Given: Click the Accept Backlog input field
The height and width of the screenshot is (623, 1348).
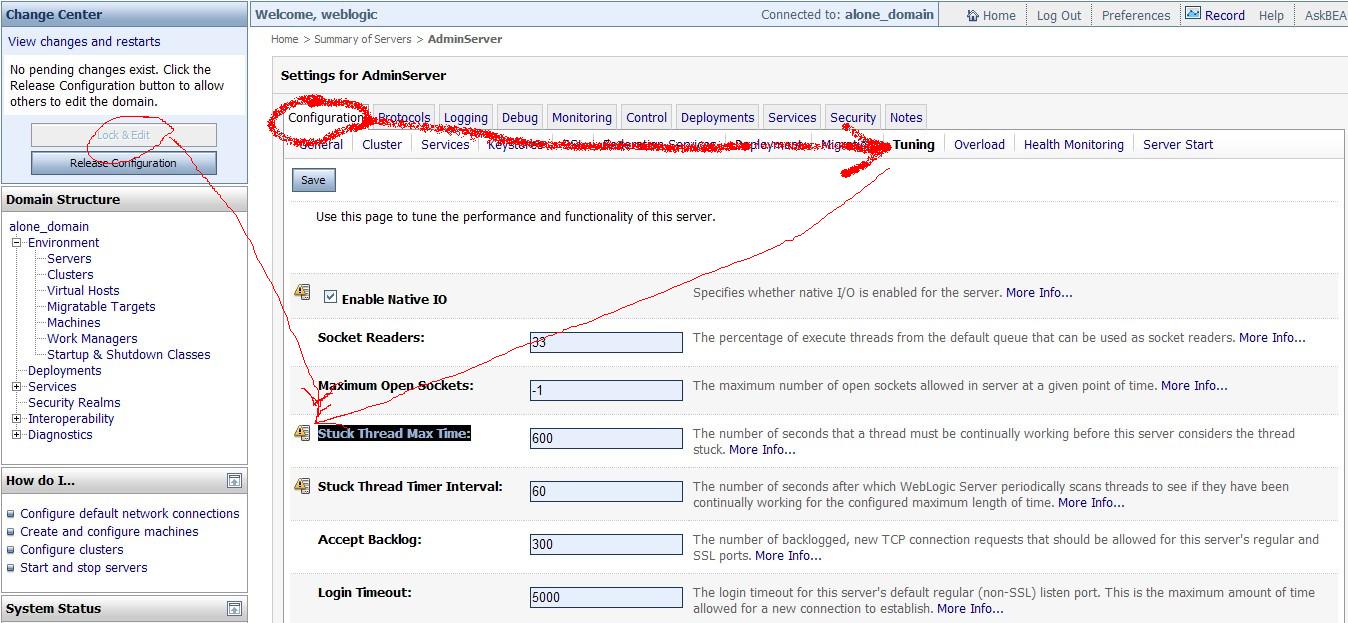Looking at the screenshot, I should tap(606, 544).
